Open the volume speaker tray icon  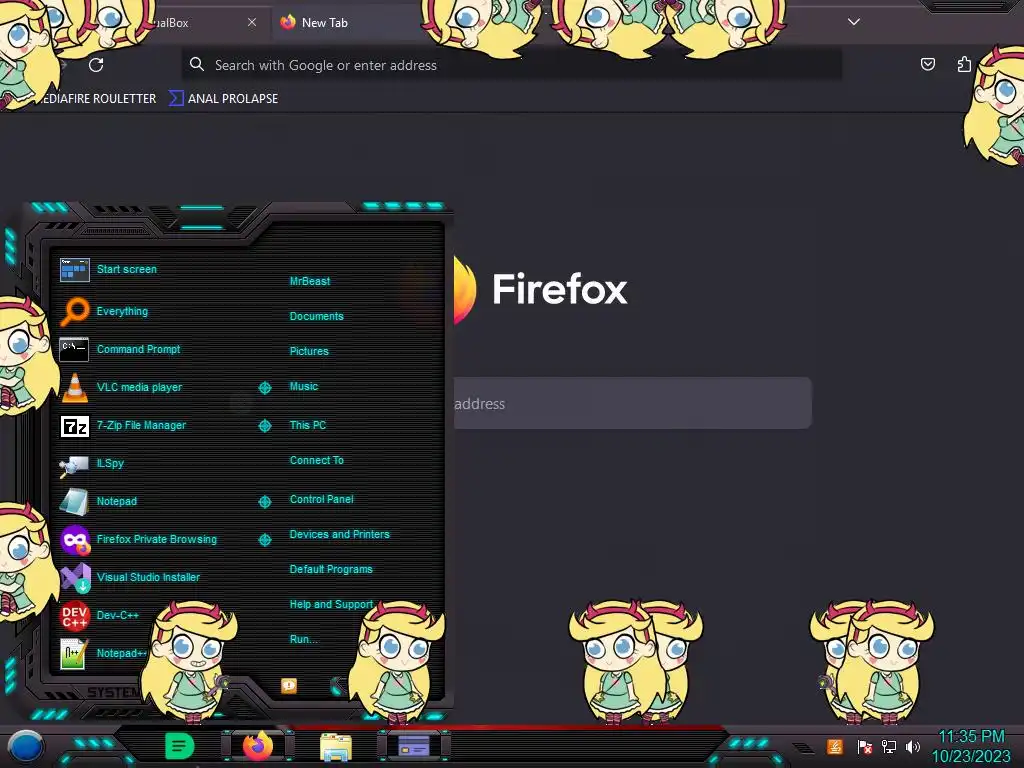912,746
